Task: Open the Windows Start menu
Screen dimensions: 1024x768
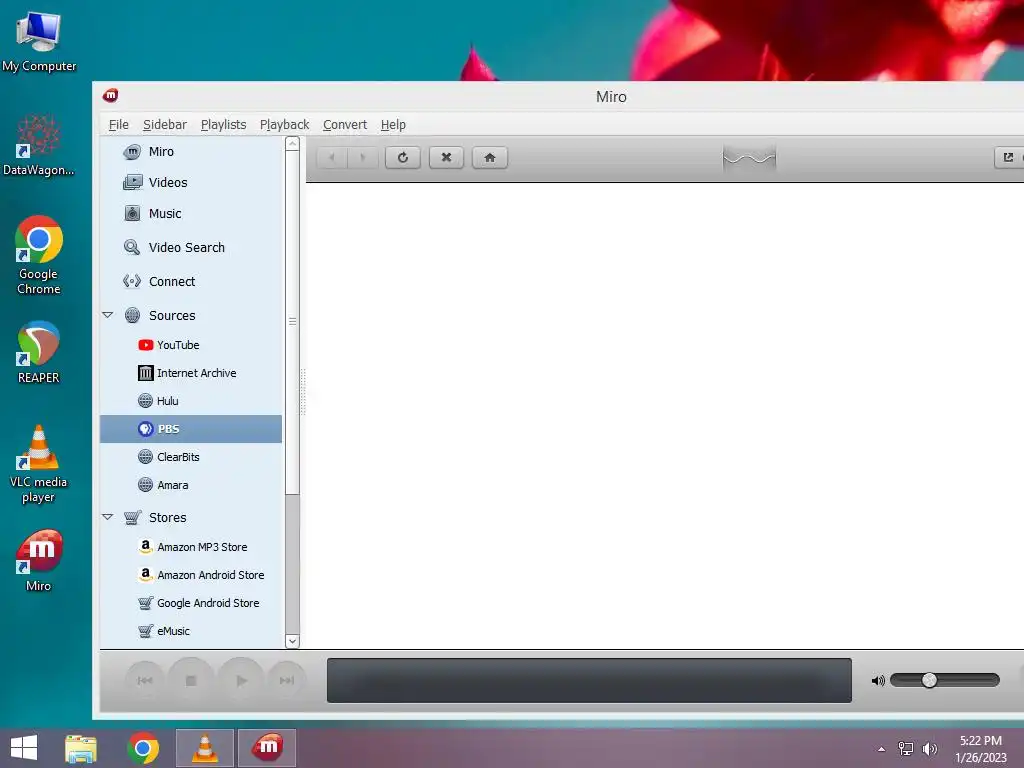Action: [x=24, y=748]
